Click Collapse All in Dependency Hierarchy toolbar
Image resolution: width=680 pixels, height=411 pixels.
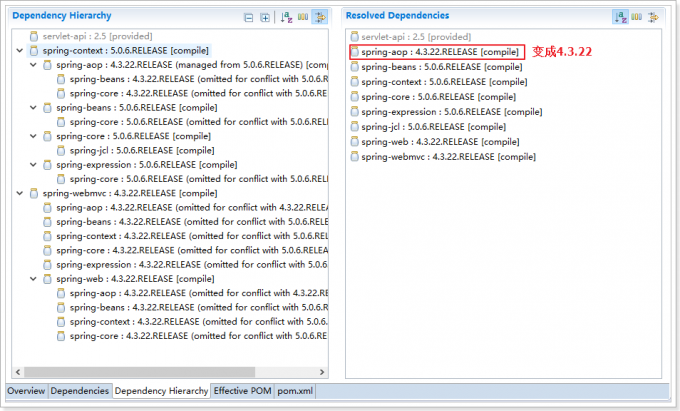(249, 18)
